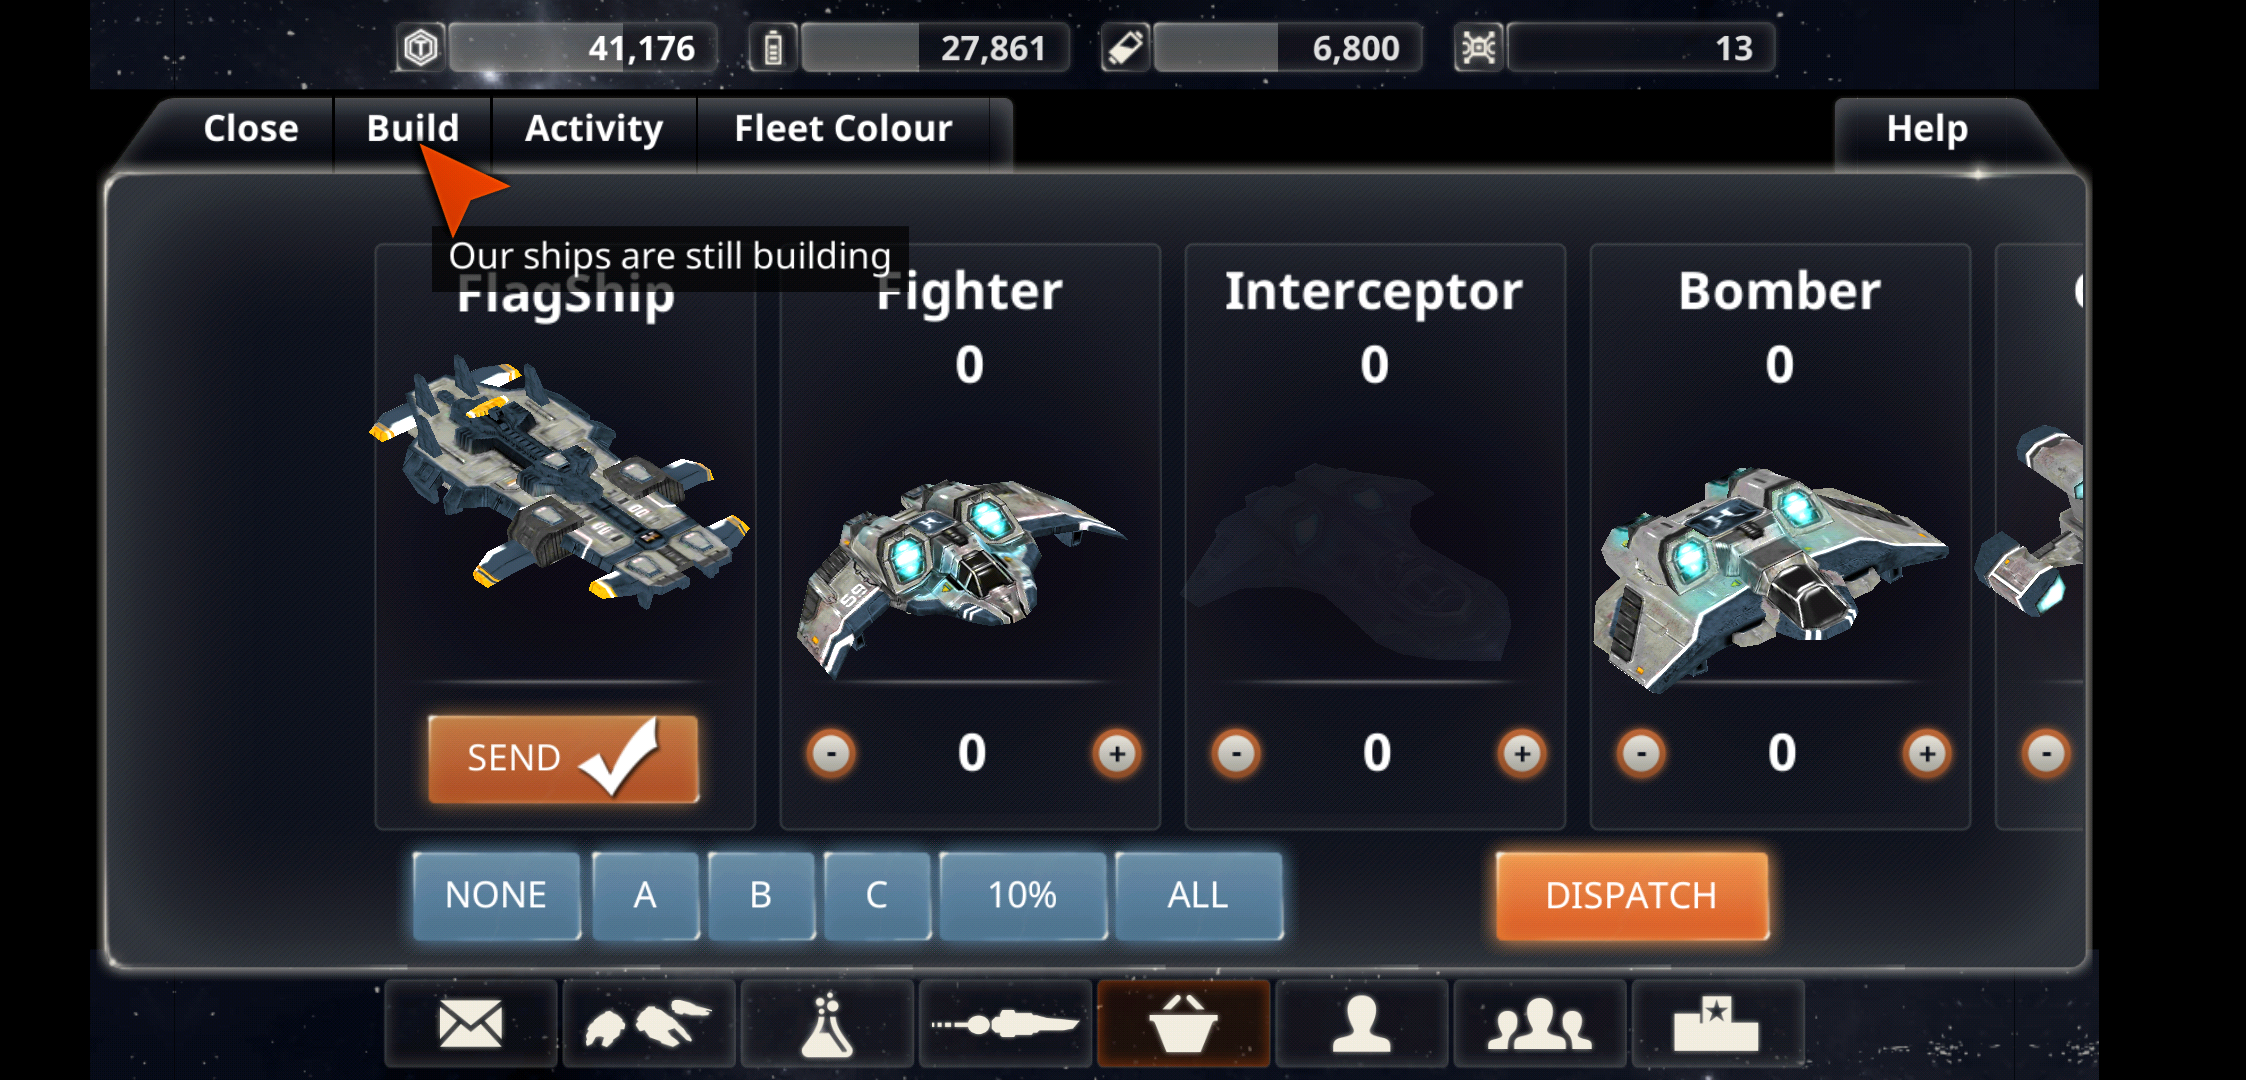Screen dimensions: 2246x1080
Task: Open the fleet ships icon in bottom bar
Action: [648, 1024]
